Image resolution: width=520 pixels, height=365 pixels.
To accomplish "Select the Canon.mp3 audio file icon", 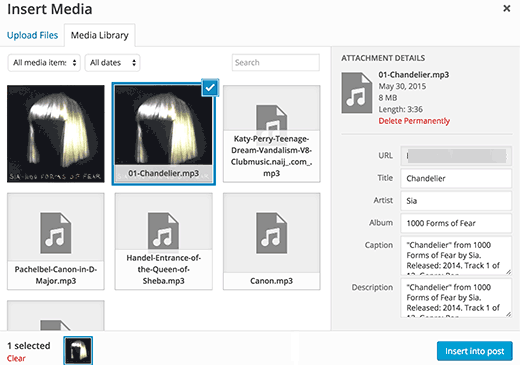I will point(271,233).
